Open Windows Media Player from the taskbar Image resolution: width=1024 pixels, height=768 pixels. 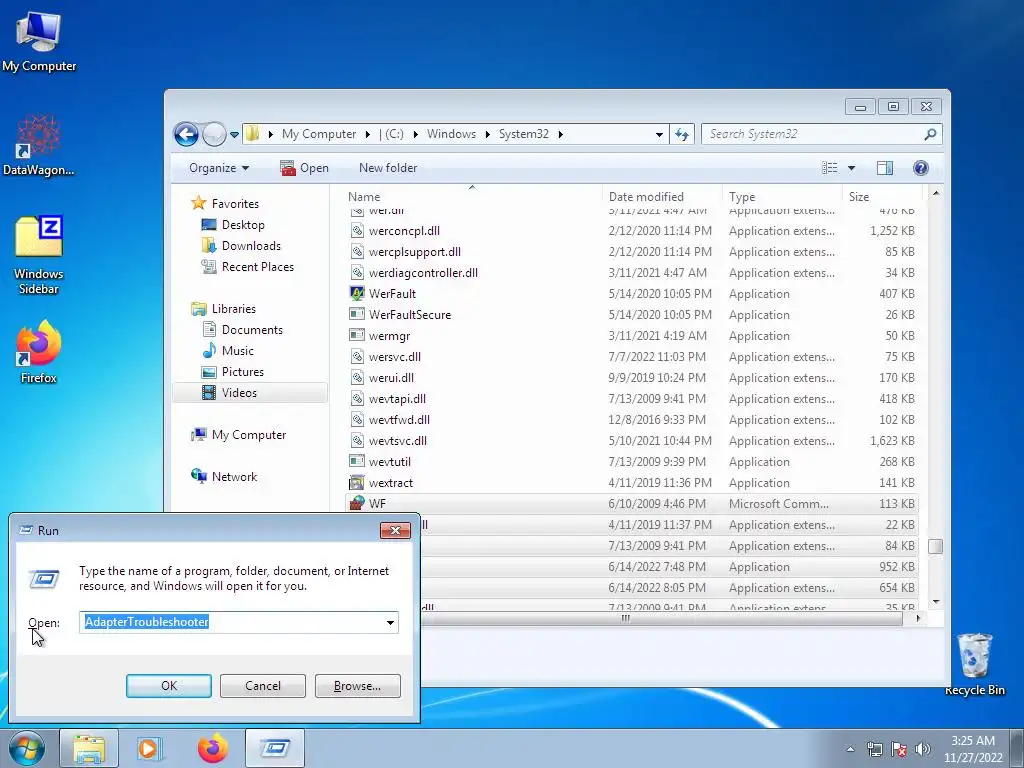[x=148, y=748]
